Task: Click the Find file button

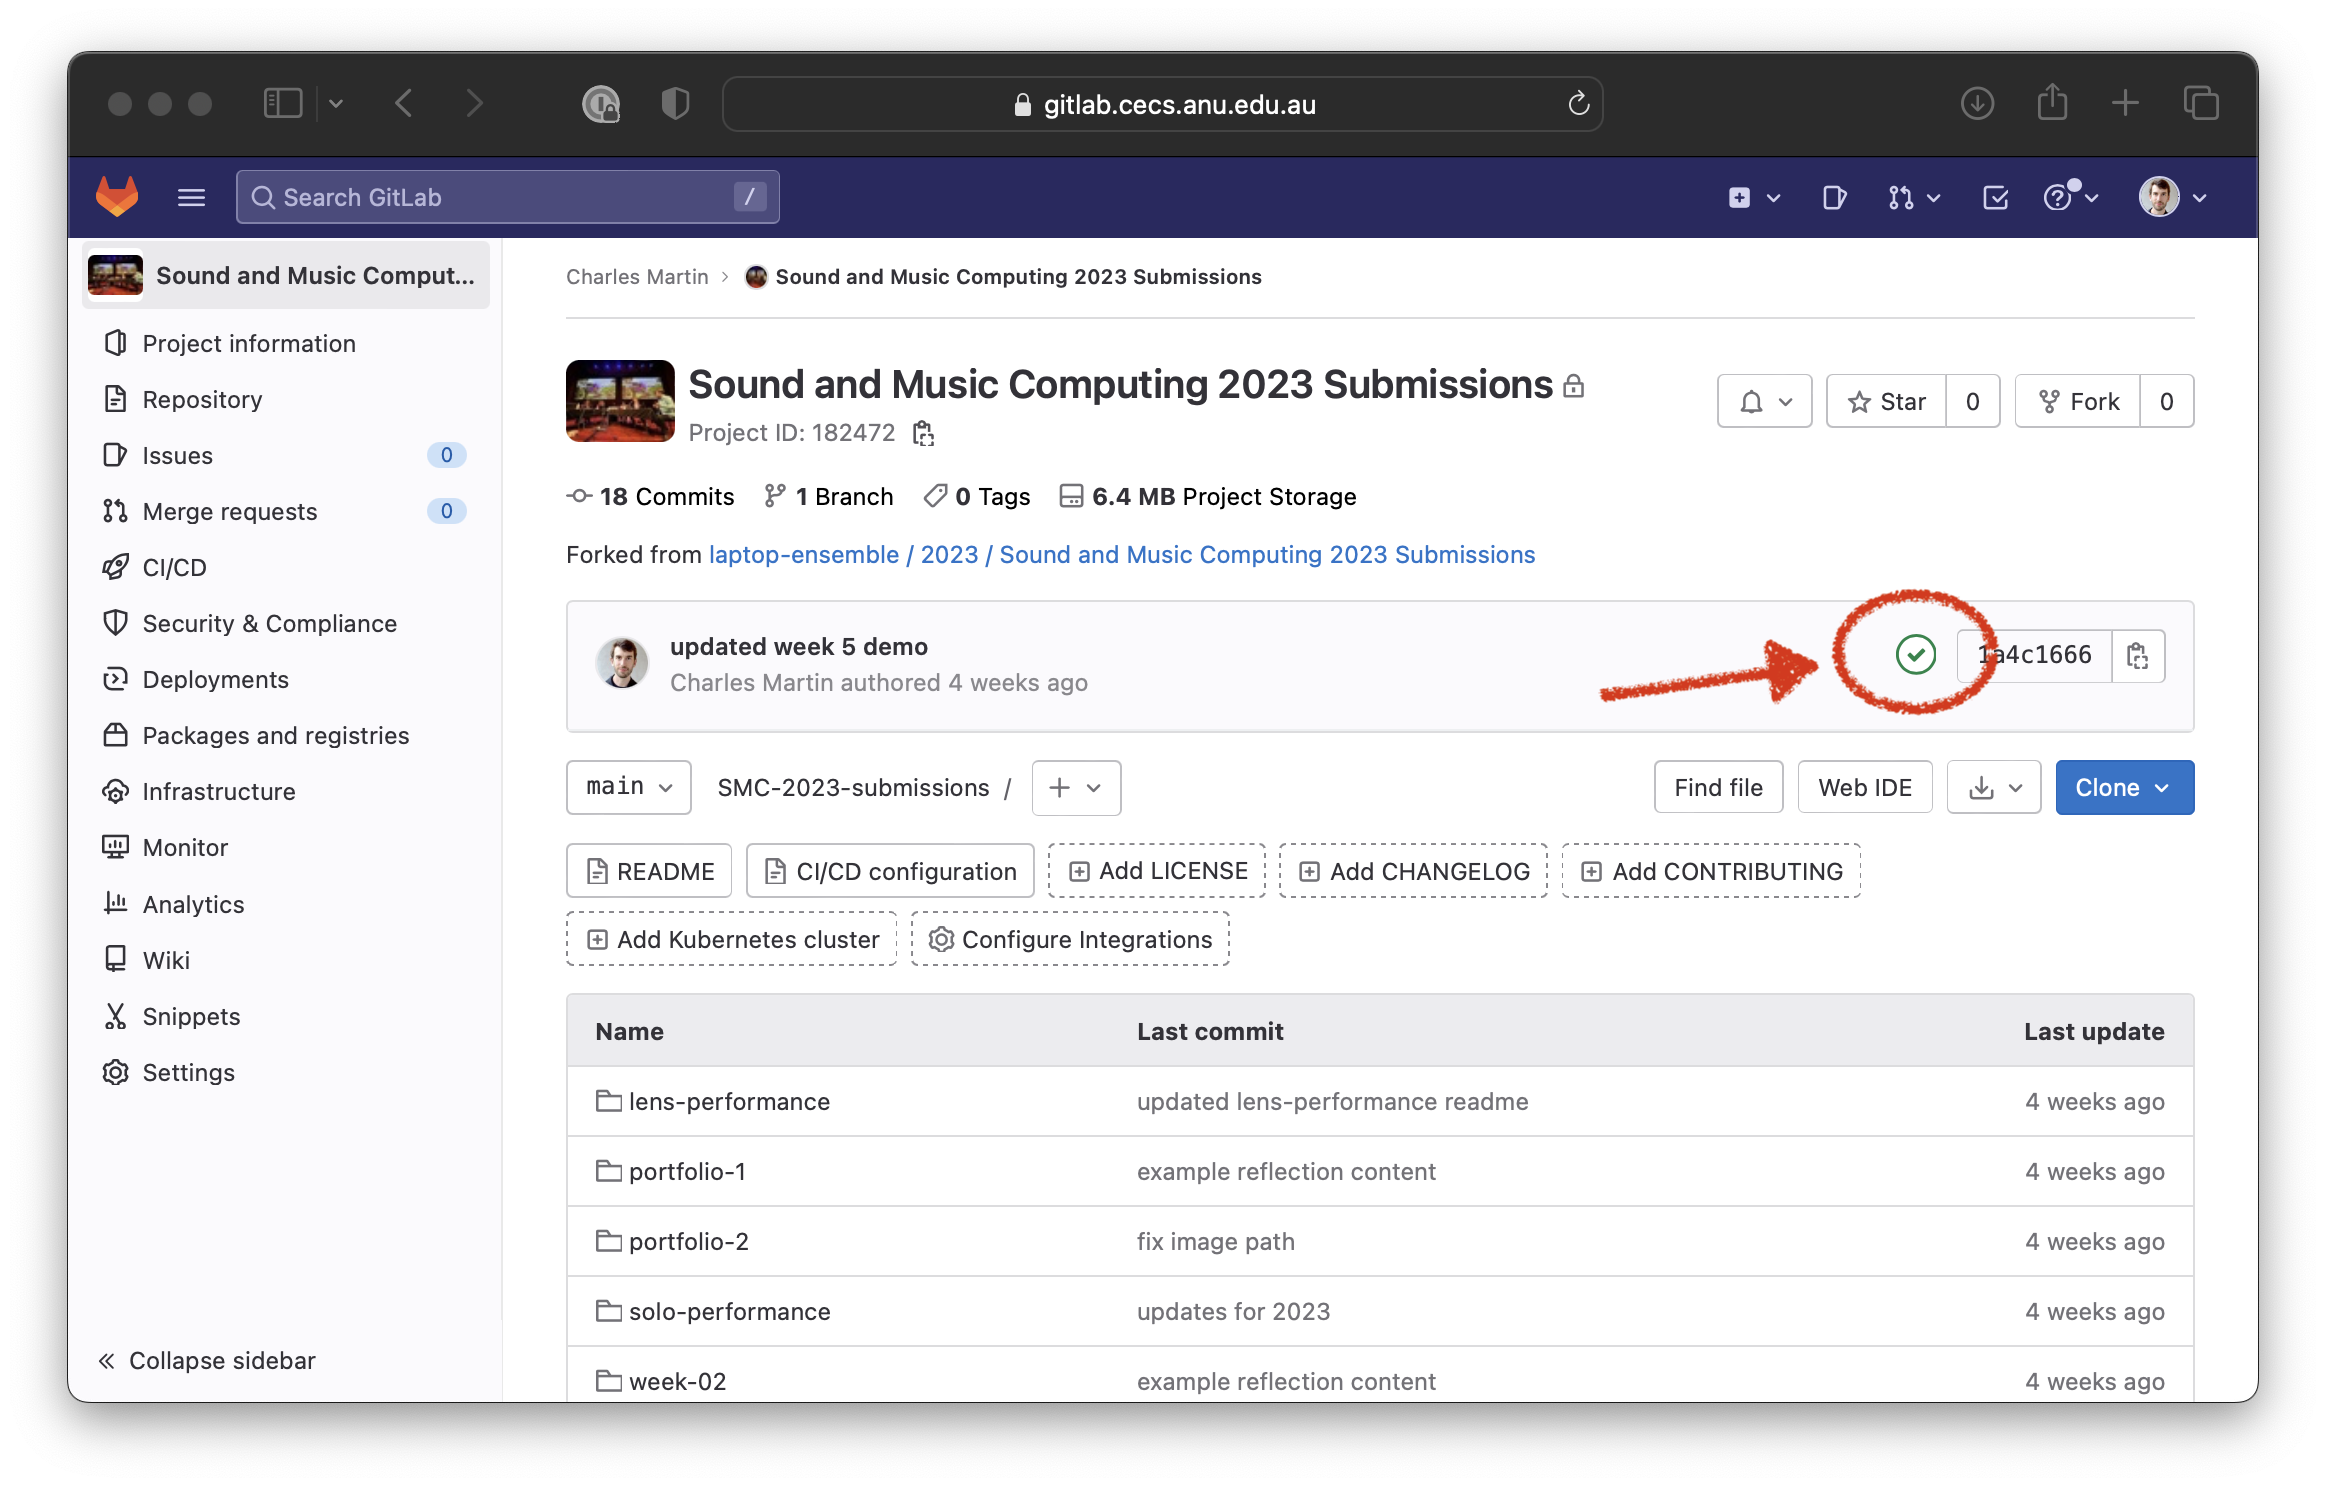Action: coord(1718,788)
